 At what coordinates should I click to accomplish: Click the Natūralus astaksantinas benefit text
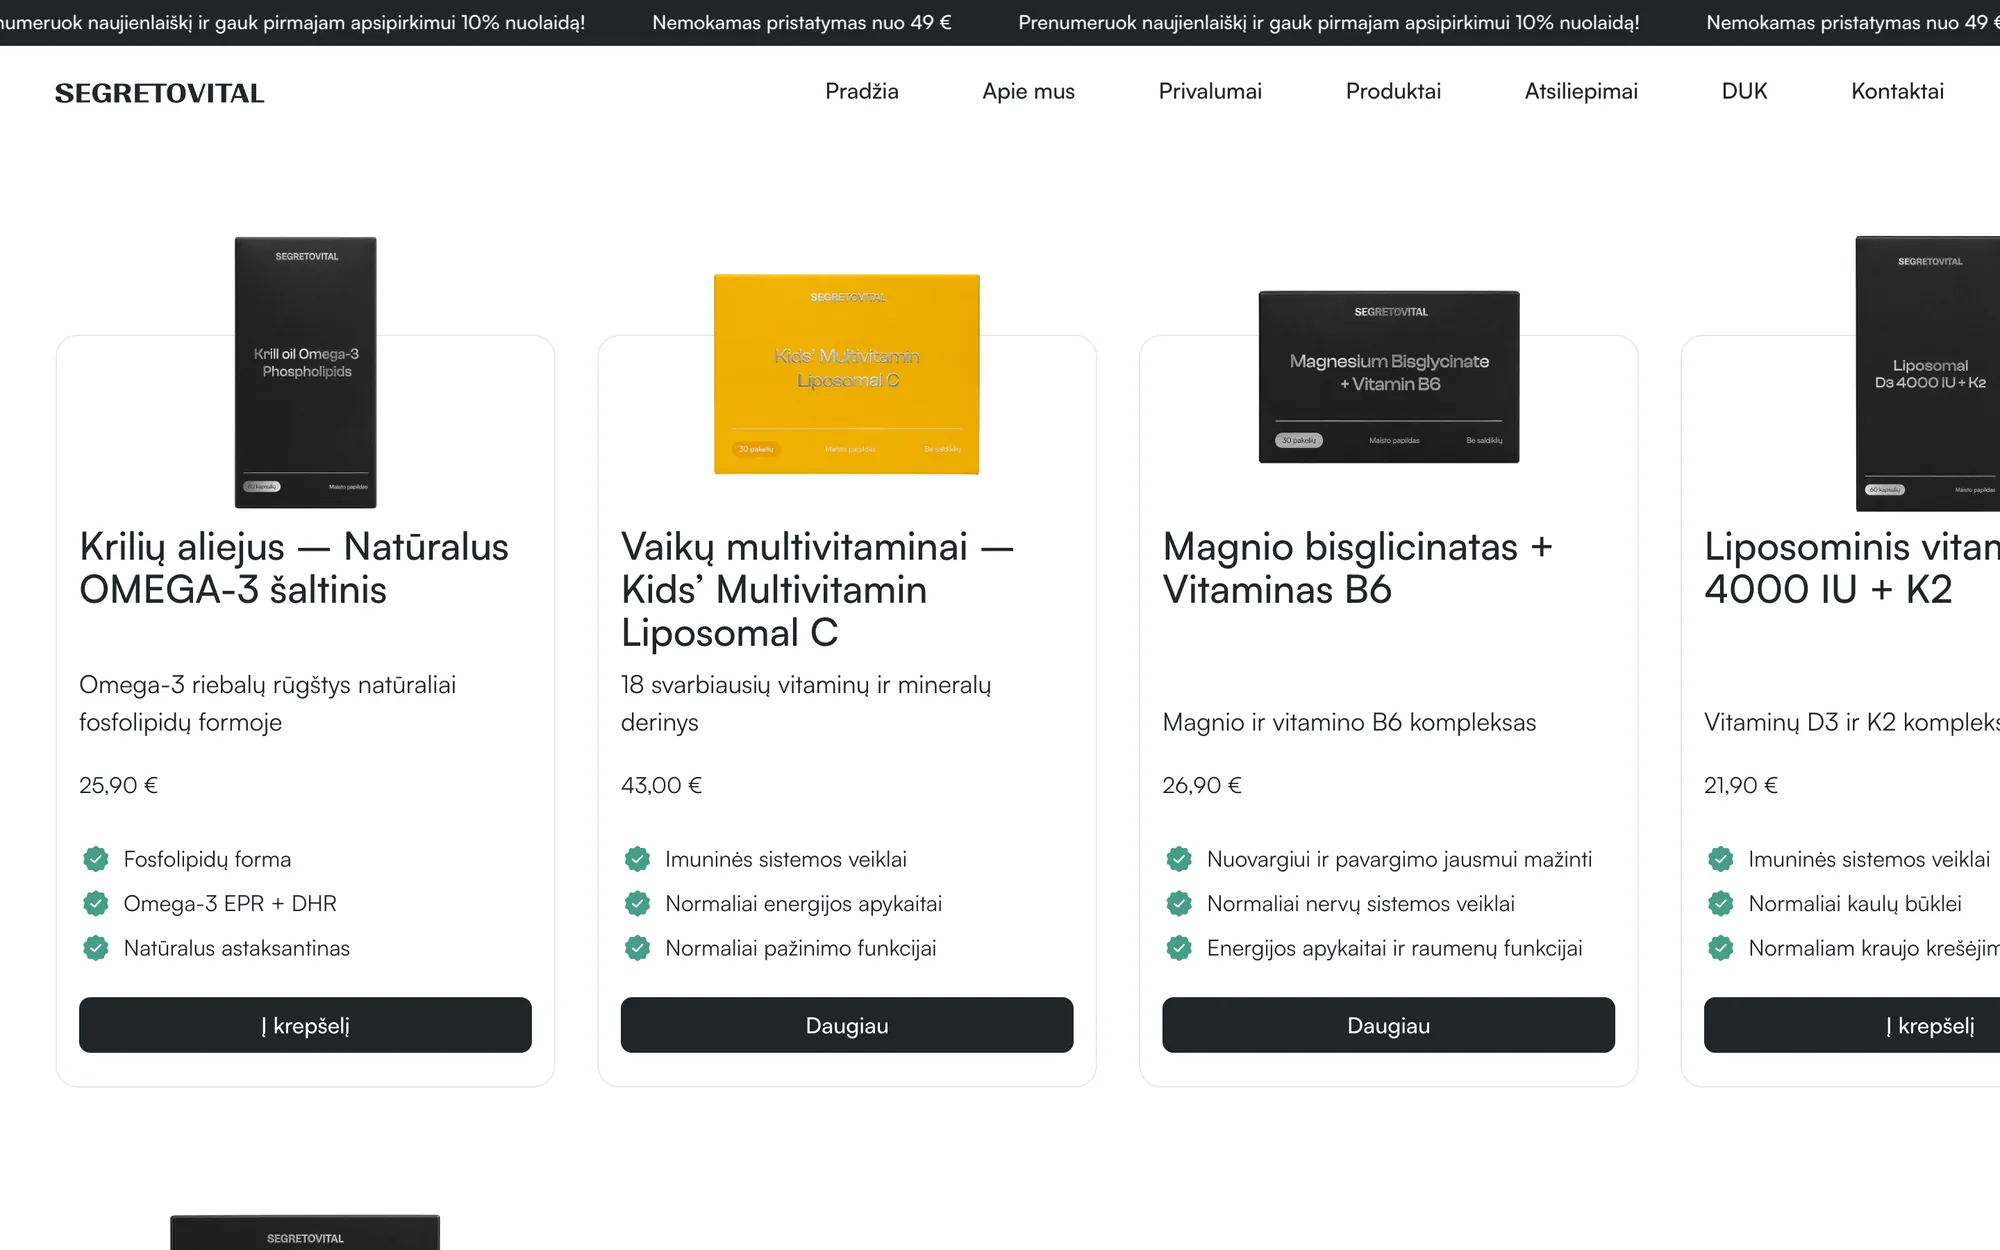click(x=237, y=948)
